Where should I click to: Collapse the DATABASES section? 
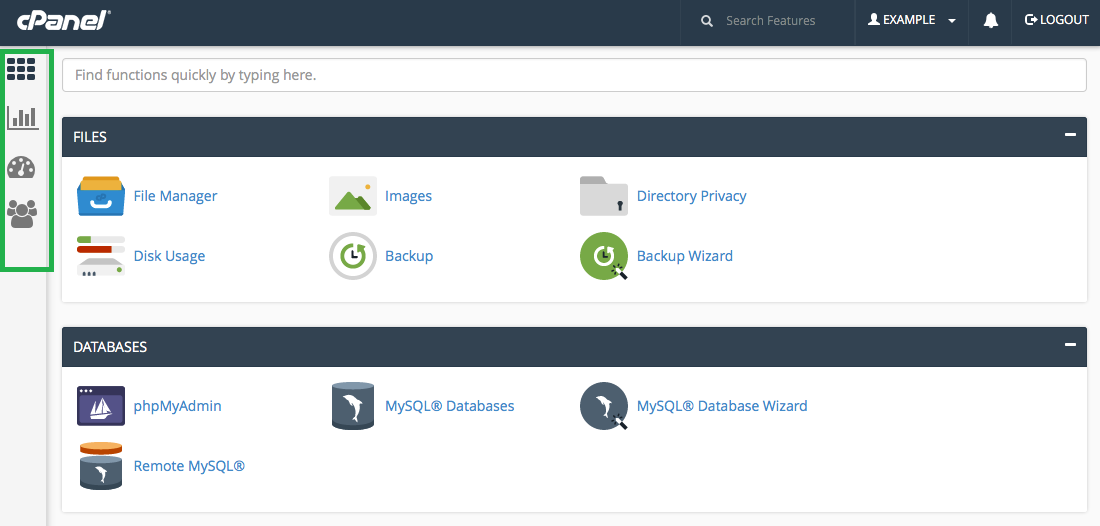[1070, 344]
